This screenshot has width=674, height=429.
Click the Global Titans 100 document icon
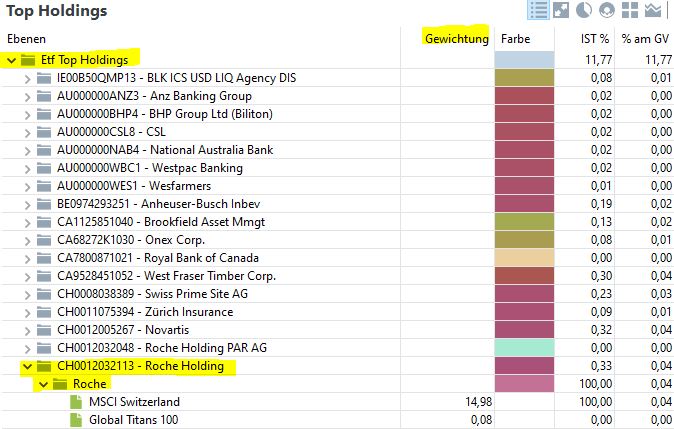tap(77, 420)
